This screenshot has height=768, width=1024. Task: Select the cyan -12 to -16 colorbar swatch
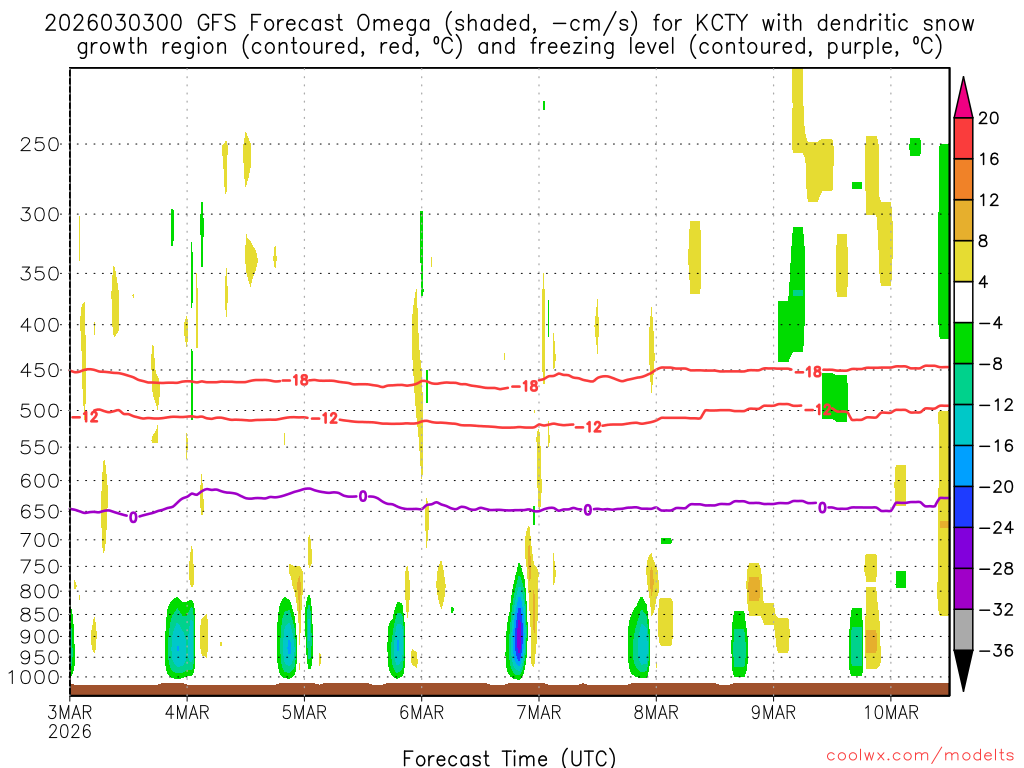coord(963,425)
